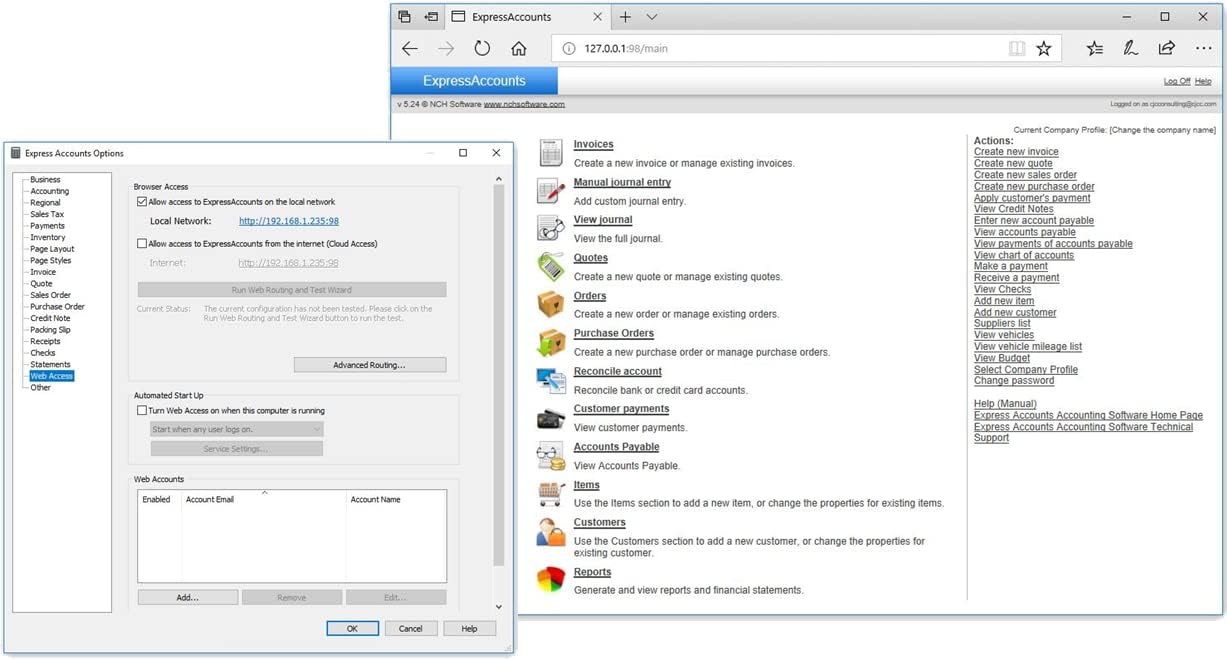The height and width of the screenshot is (659, 1227).
Task: Click the Quotes price tag icon
Action: click(550, 267)
